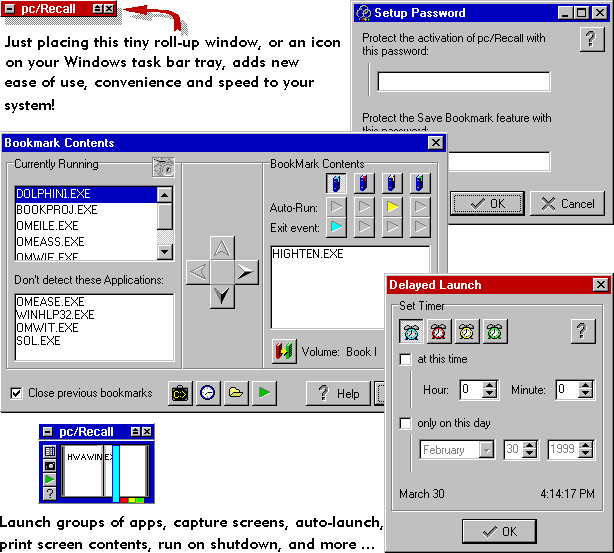Click the green play launch button
This screenshot has height=553, width=614.
pyautogui.click(x=264, y=393)
